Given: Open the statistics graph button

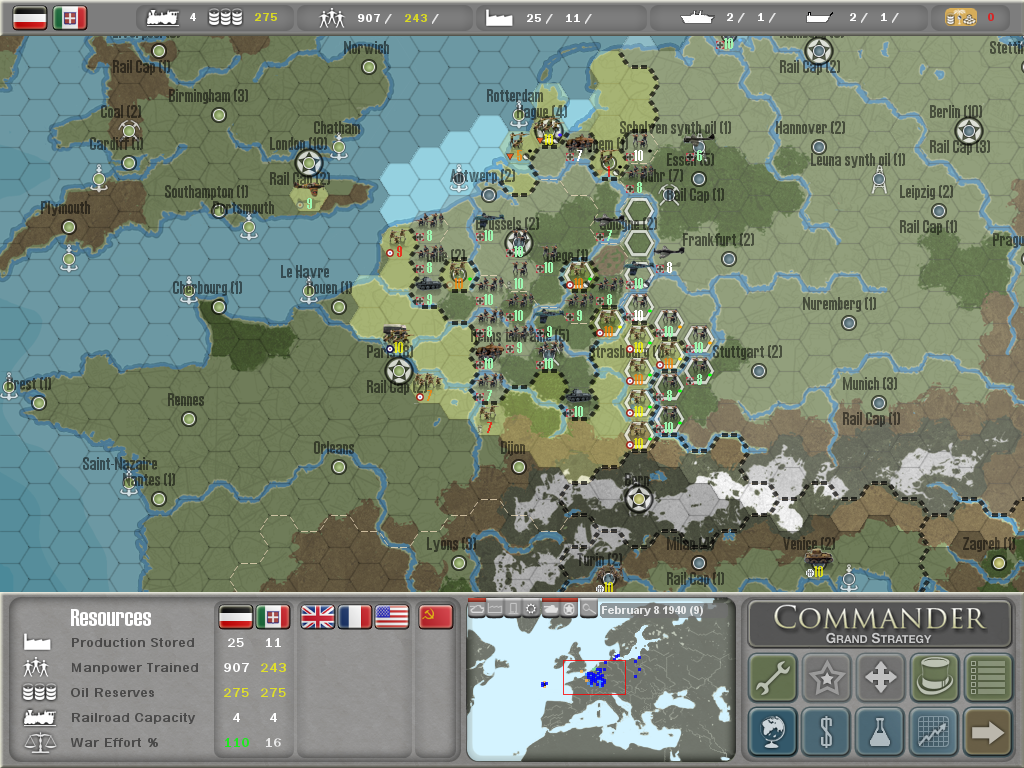Looking at the screenshot, I should point(934,730).
